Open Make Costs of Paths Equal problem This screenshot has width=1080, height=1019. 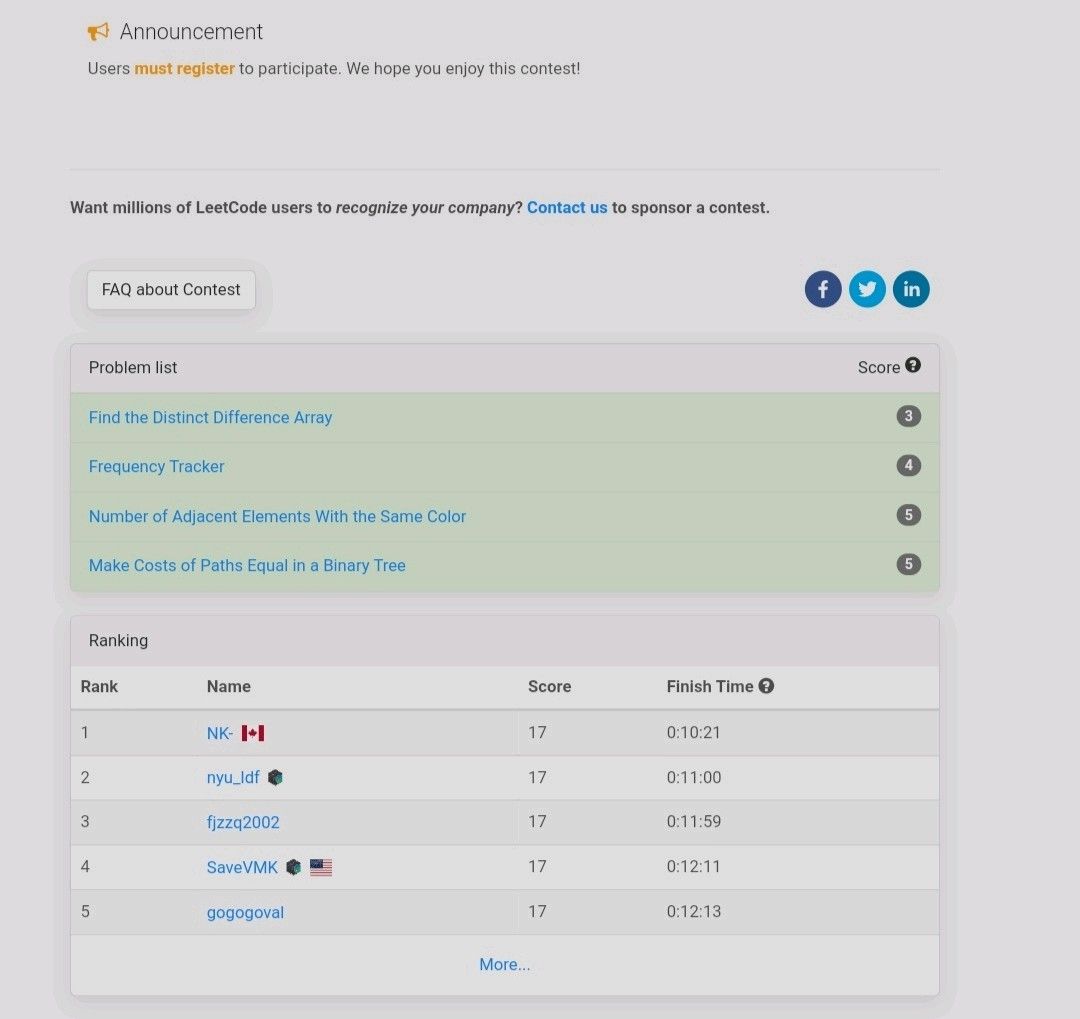247,565
